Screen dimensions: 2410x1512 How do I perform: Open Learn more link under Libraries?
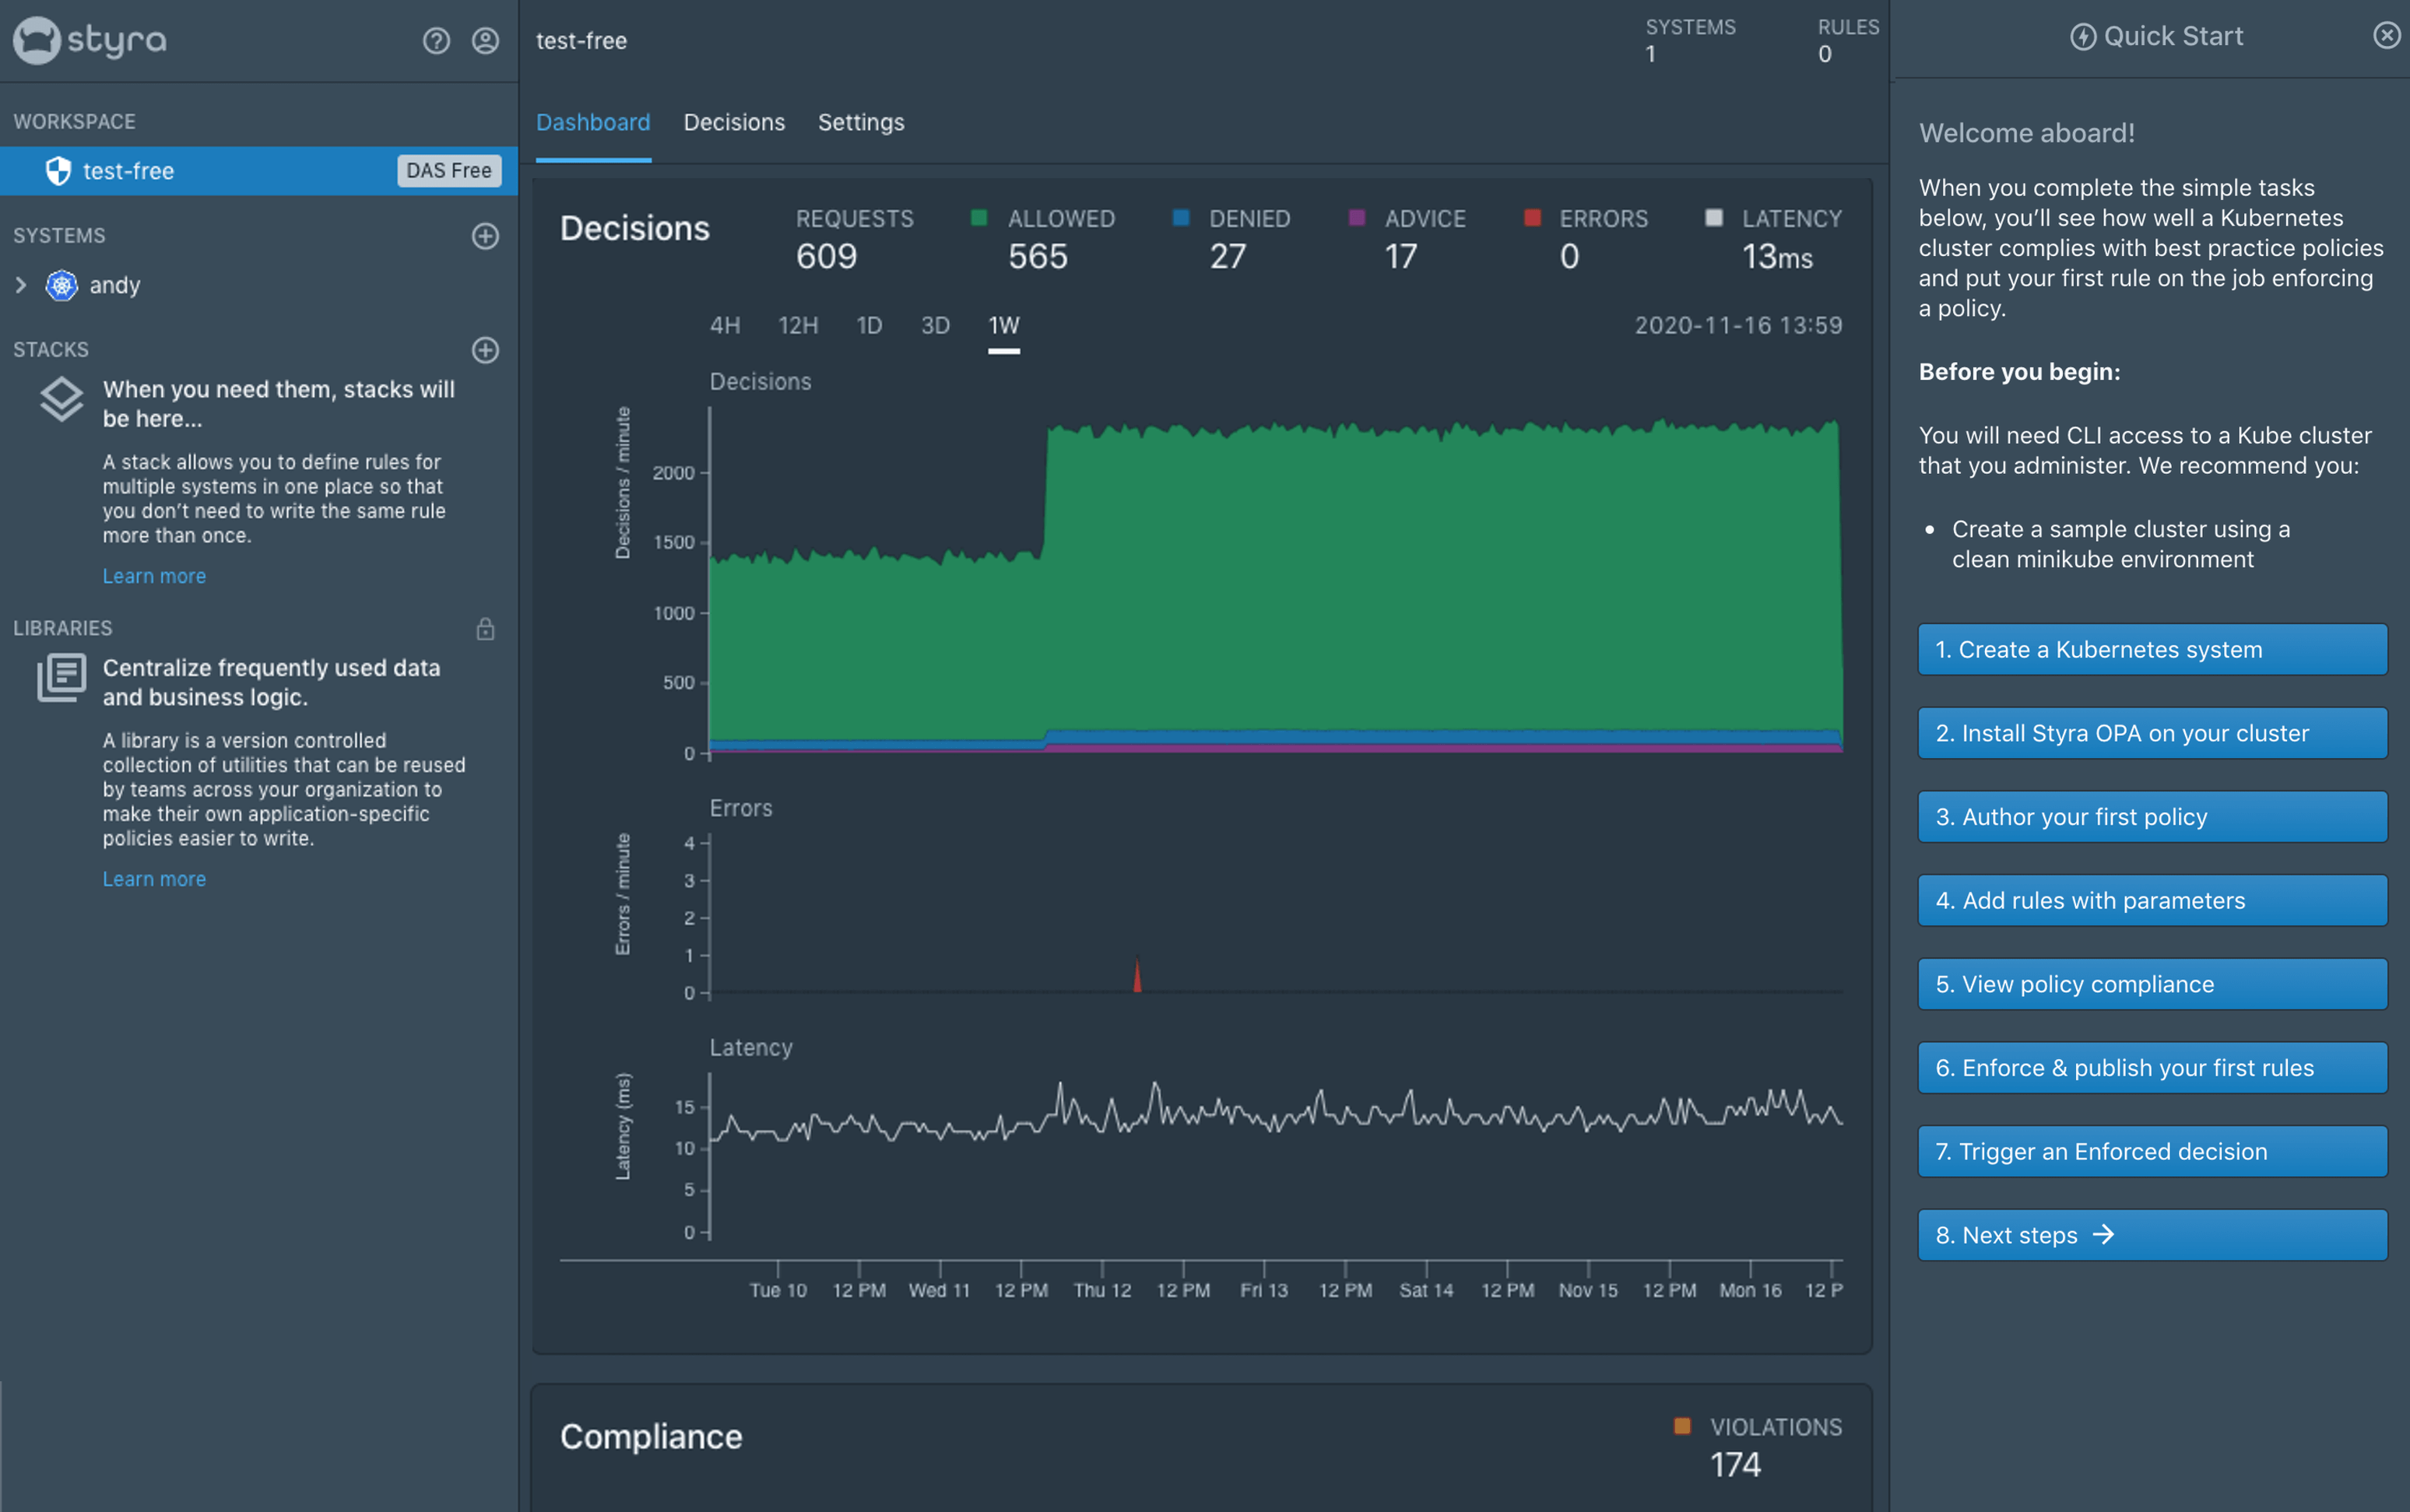pyautogui.click(x=154, y=879)
